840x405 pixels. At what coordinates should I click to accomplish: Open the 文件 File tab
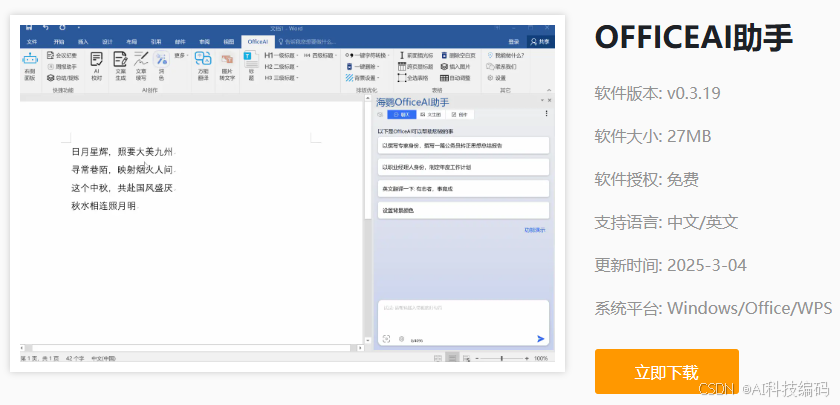[32, 41]
